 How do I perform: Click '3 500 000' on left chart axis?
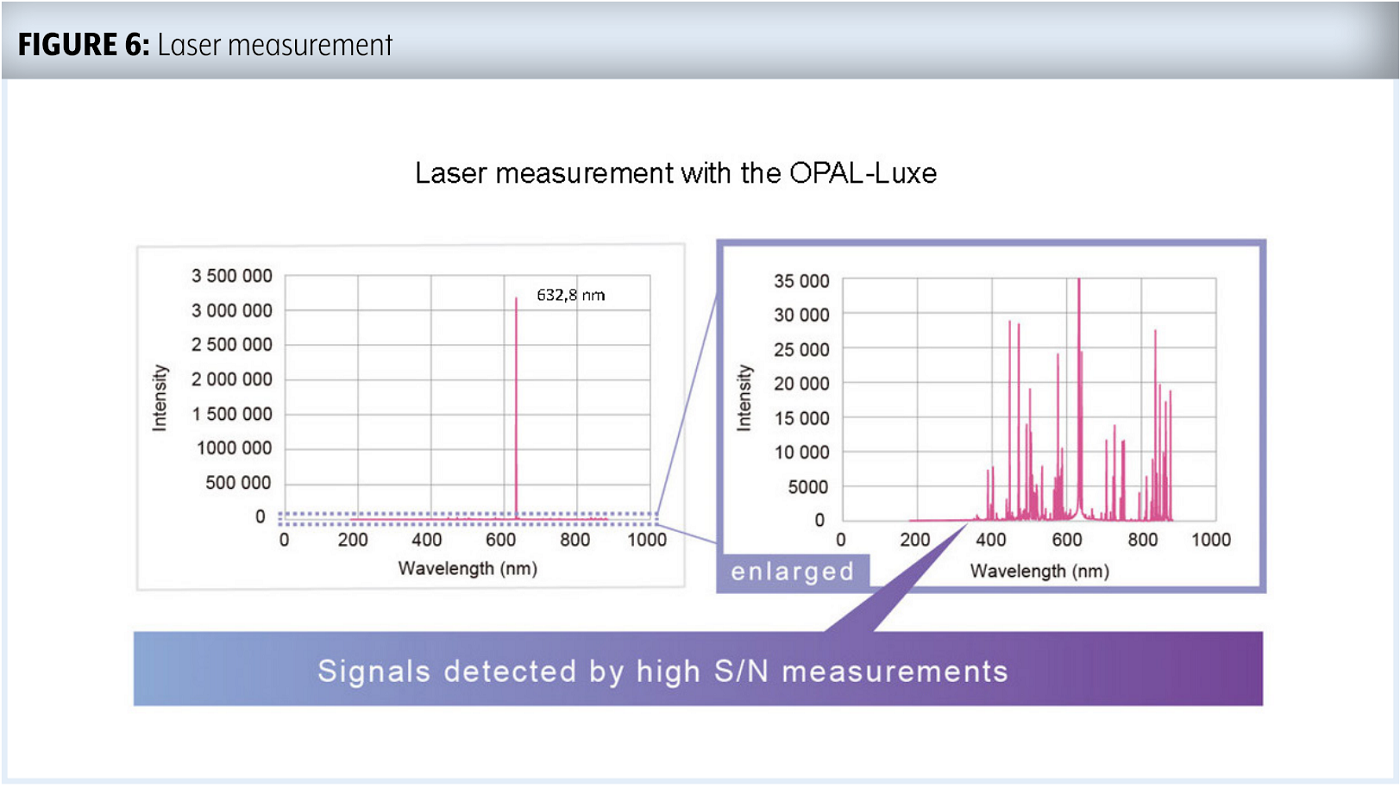pyautogui.click(x=231, y=276)
